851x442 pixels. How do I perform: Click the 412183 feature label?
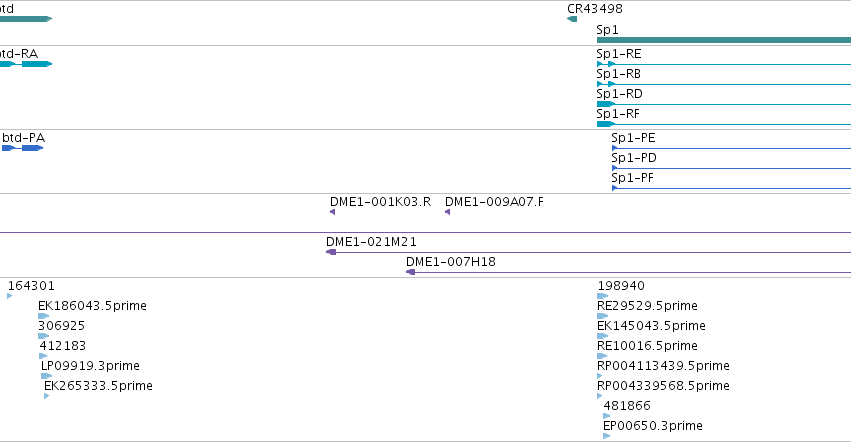pyautogui.click(x=62, y=346)
